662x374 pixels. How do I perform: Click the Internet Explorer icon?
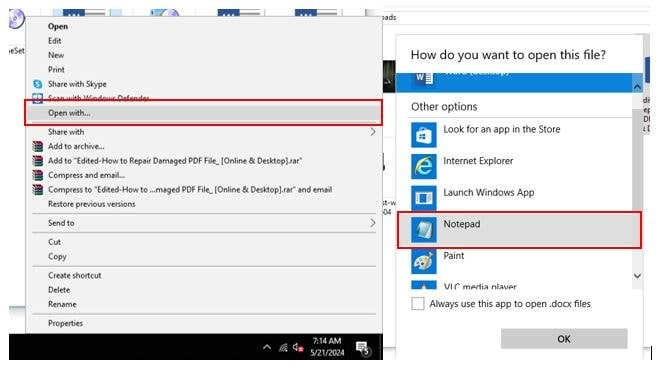(x=423, y=166)
